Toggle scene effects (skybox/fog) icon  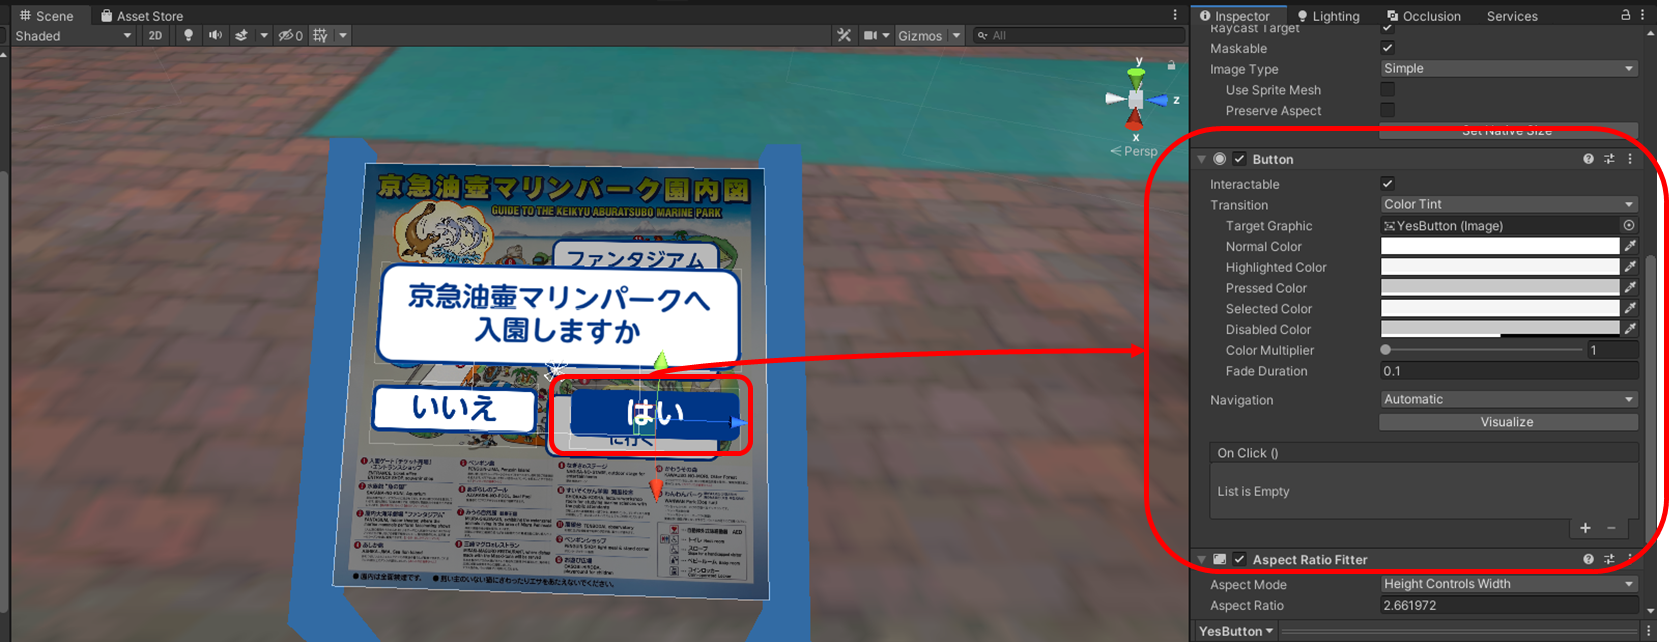[x=242, y=35]
